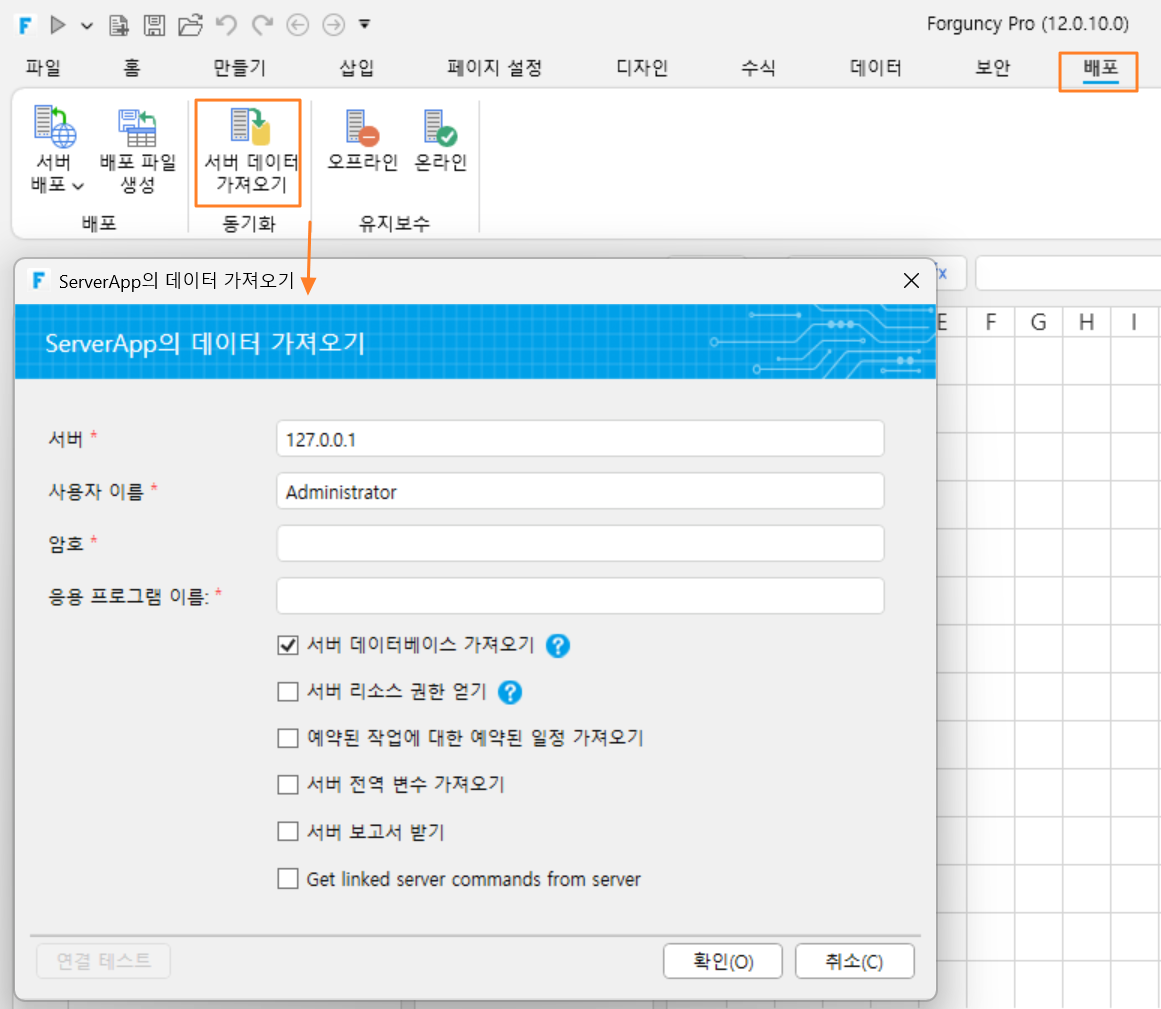
Task: Click the Run play icon in quick access toolbar
Action: coord(58,25)
